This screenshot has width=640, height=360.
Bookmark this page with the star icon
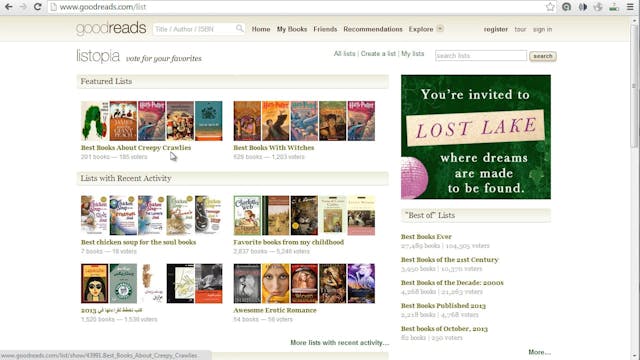click(x=550, y=7)
